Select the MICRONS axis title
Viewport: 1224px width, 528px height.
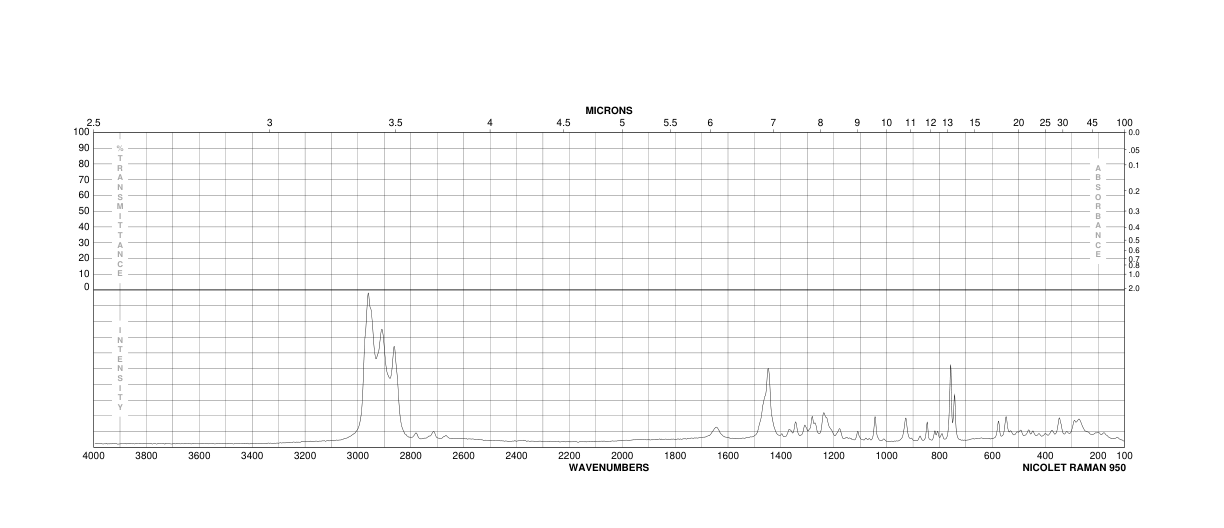pos(609,110)
